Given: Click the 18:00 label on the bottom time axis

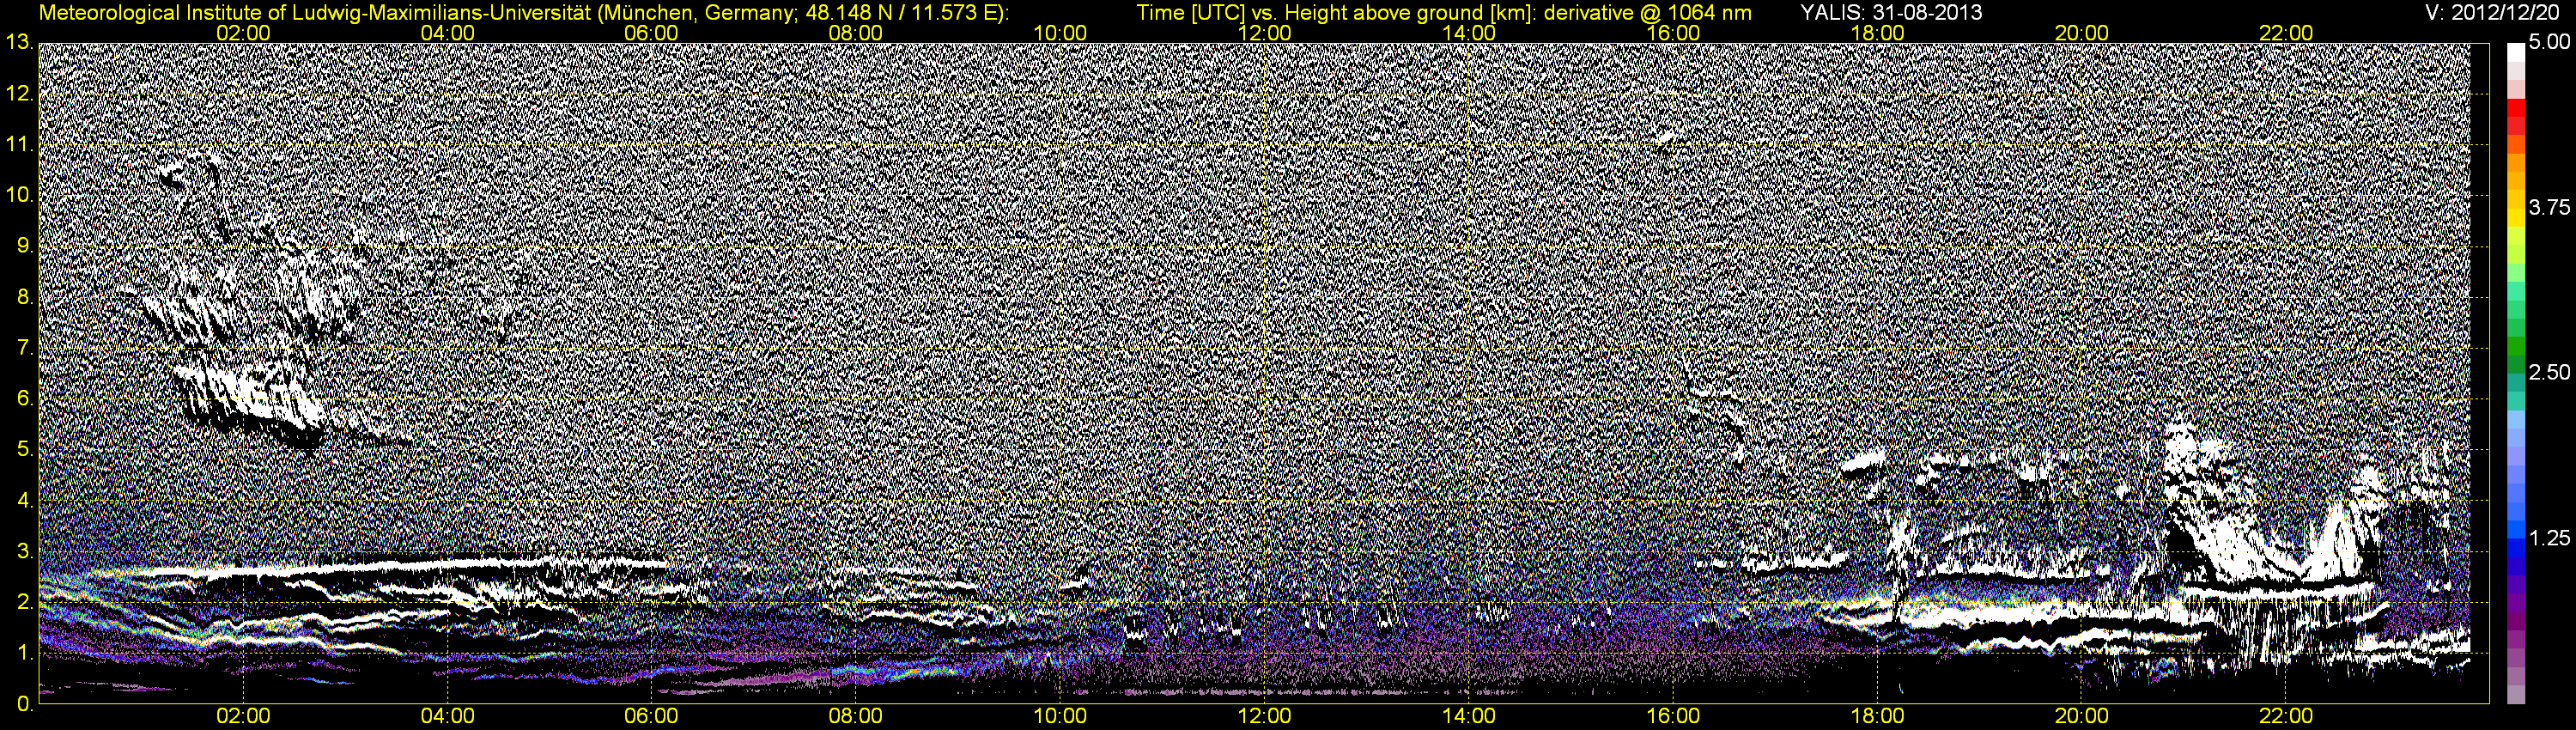Looking at the screenshot, I should [1877, 716].
